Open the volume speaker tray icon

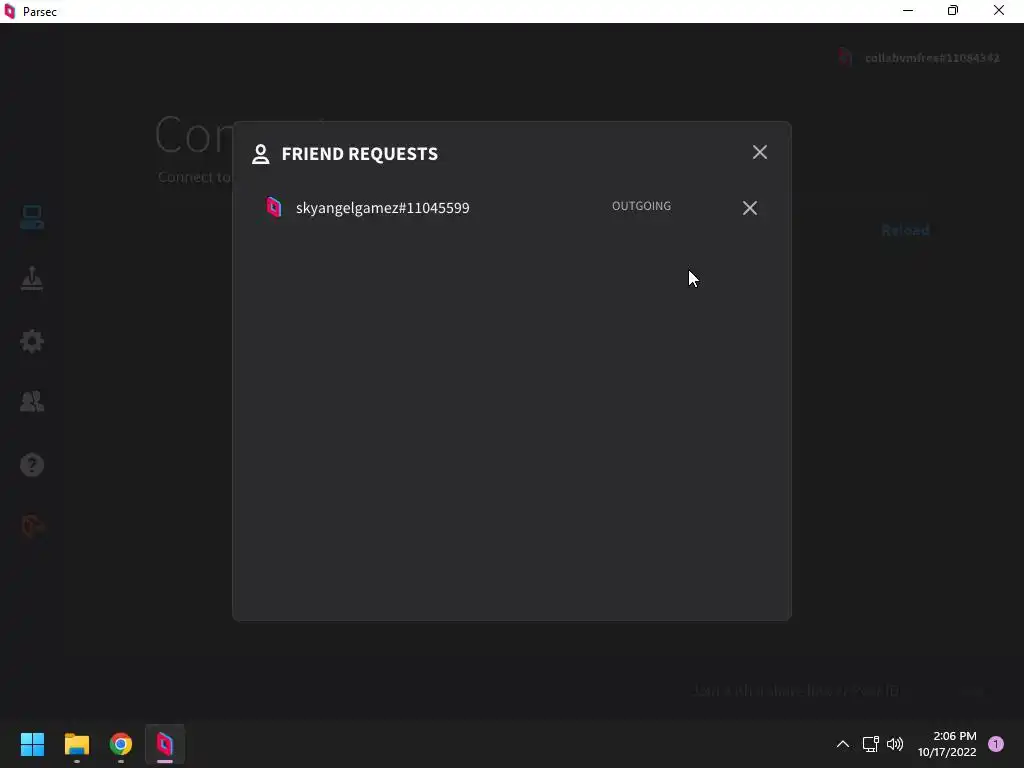[x=895, y=744]
